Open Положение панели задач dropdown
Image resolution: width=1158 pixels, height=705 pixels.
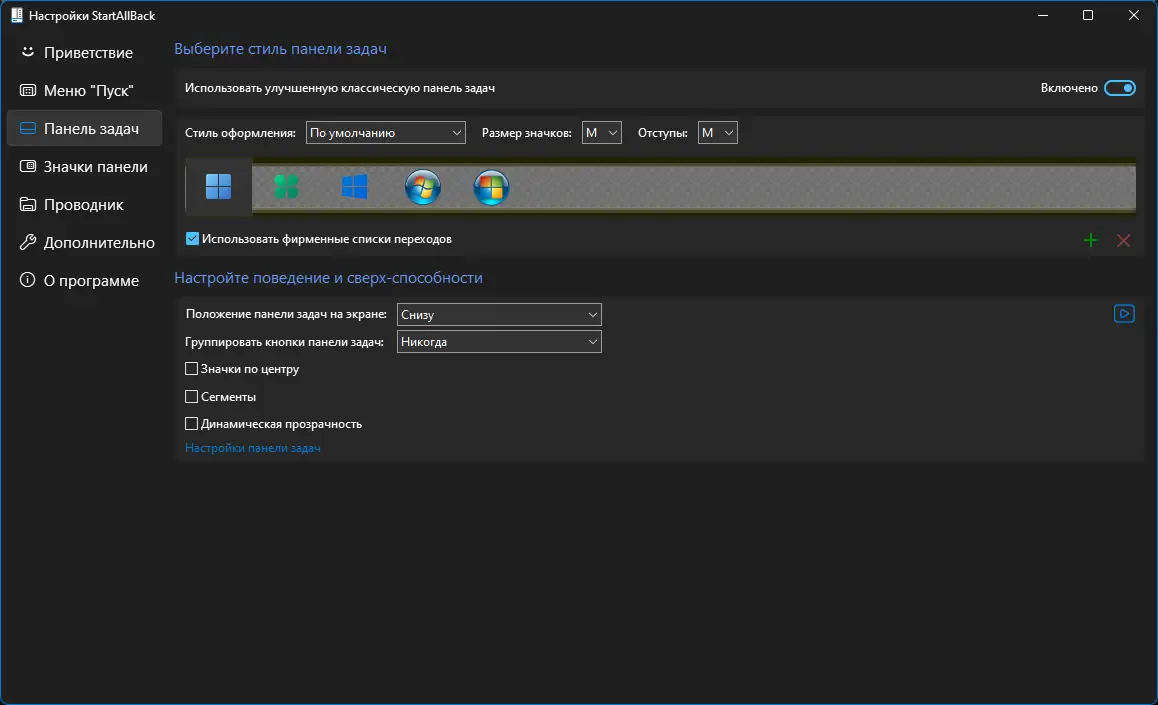(499, 314)
